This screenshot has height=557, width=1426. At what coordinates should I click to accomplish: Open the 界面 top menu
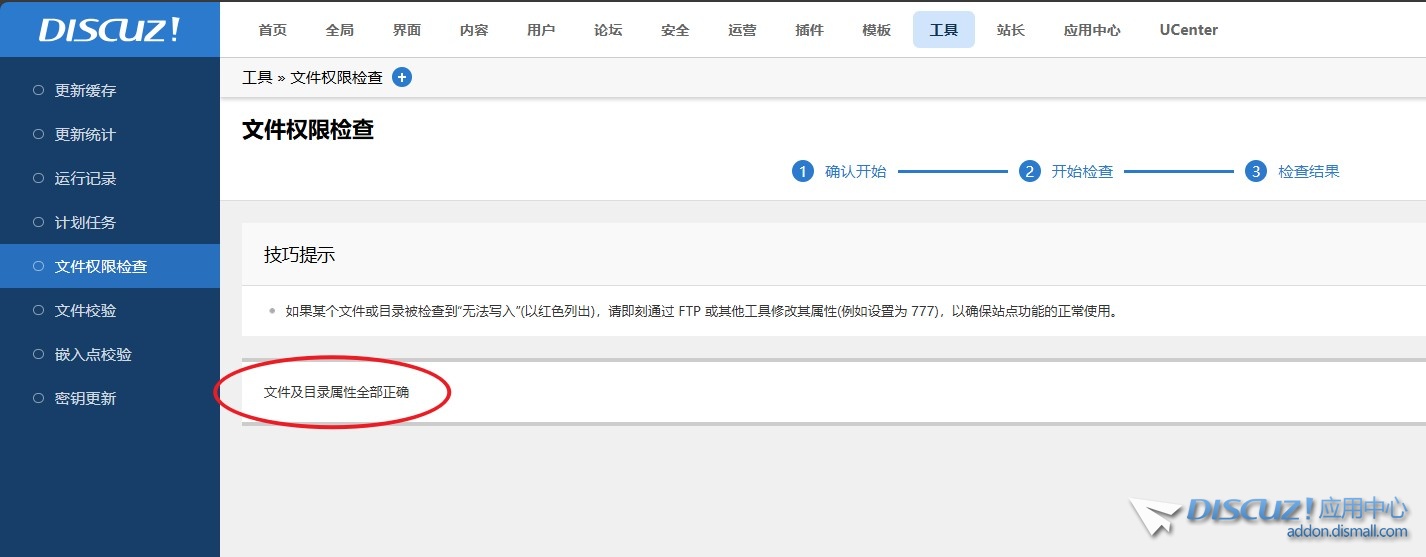coord(406,30)
